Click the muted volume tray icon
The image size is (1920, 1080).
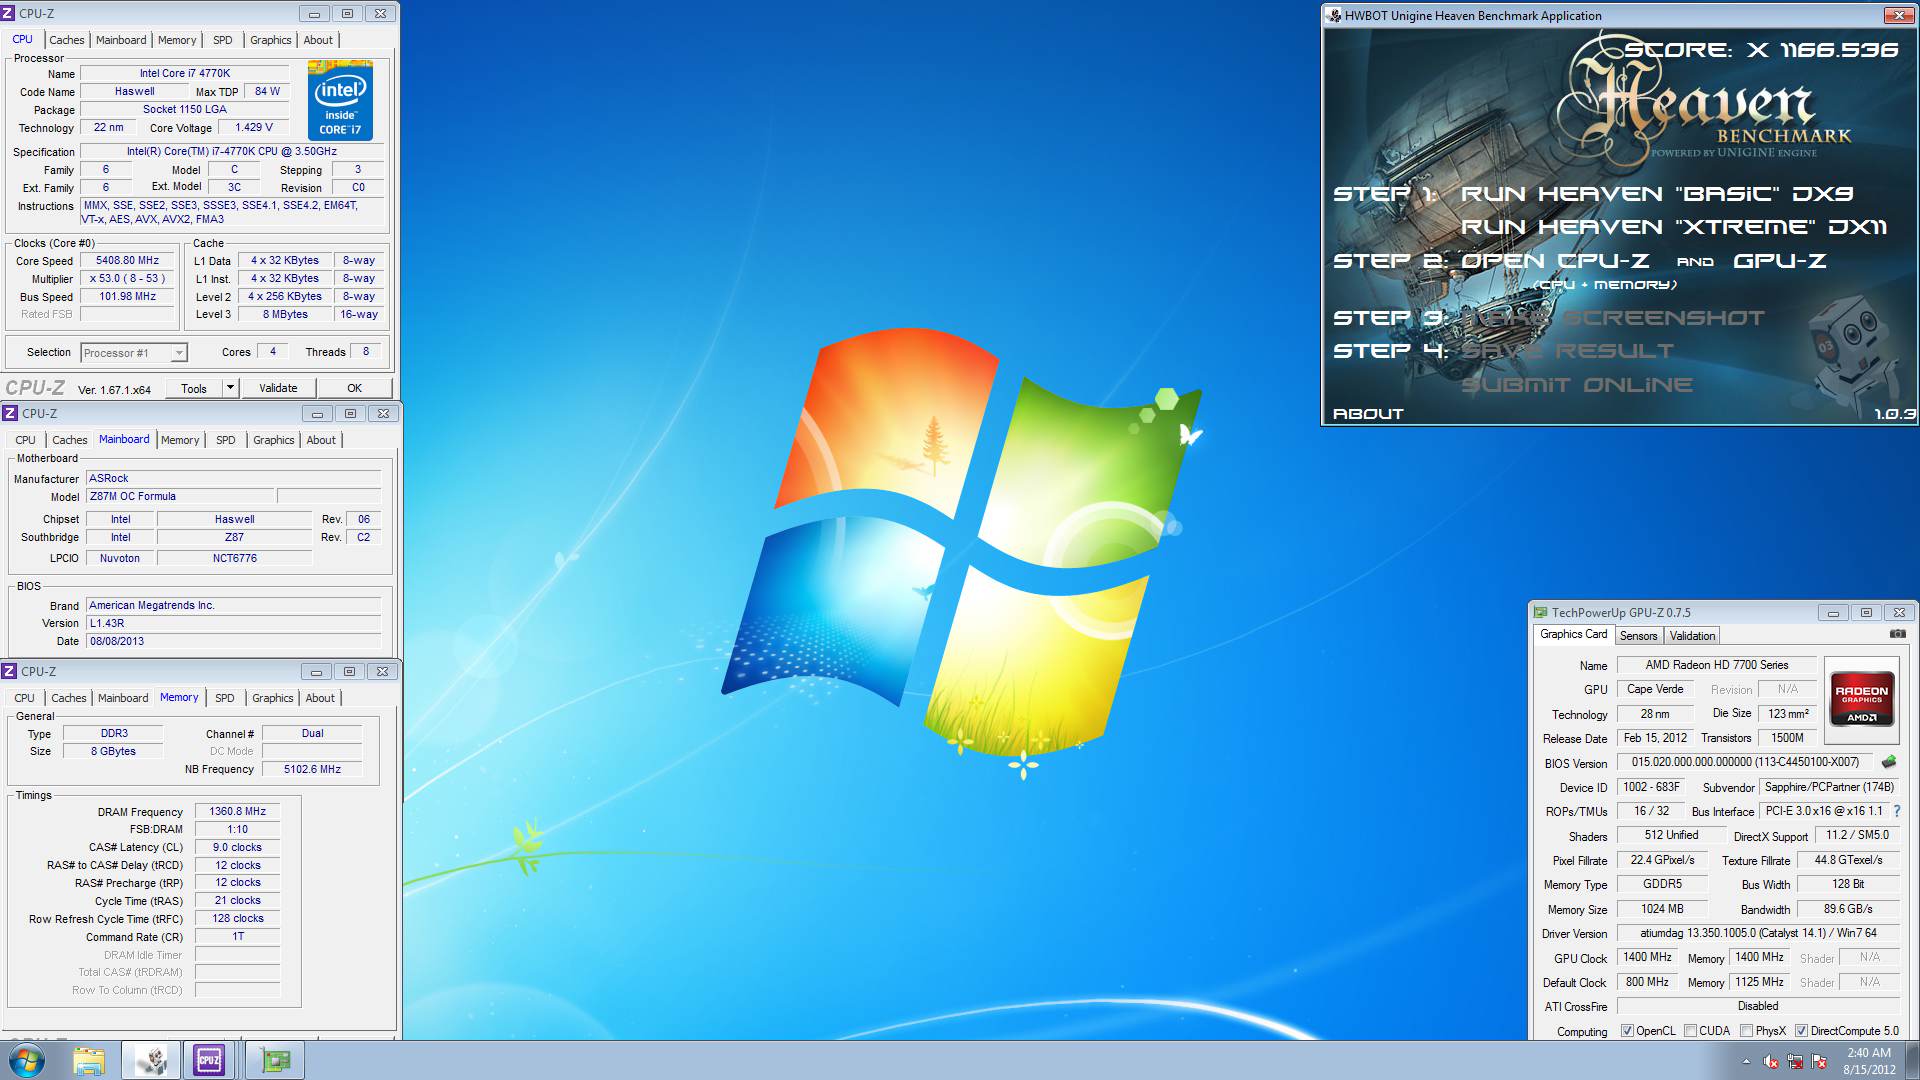click(1771, 1061)
